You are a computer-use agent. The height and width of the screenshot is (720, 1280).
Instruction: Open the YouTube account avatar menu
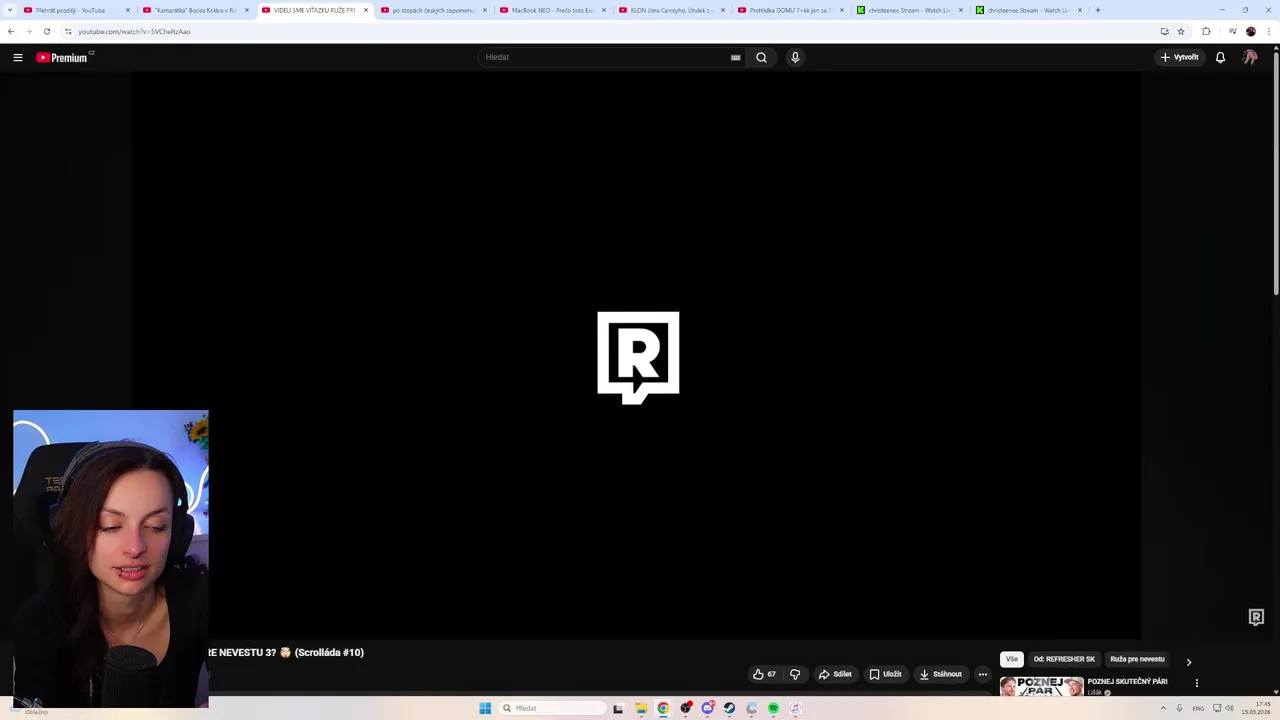(1250, 57)
